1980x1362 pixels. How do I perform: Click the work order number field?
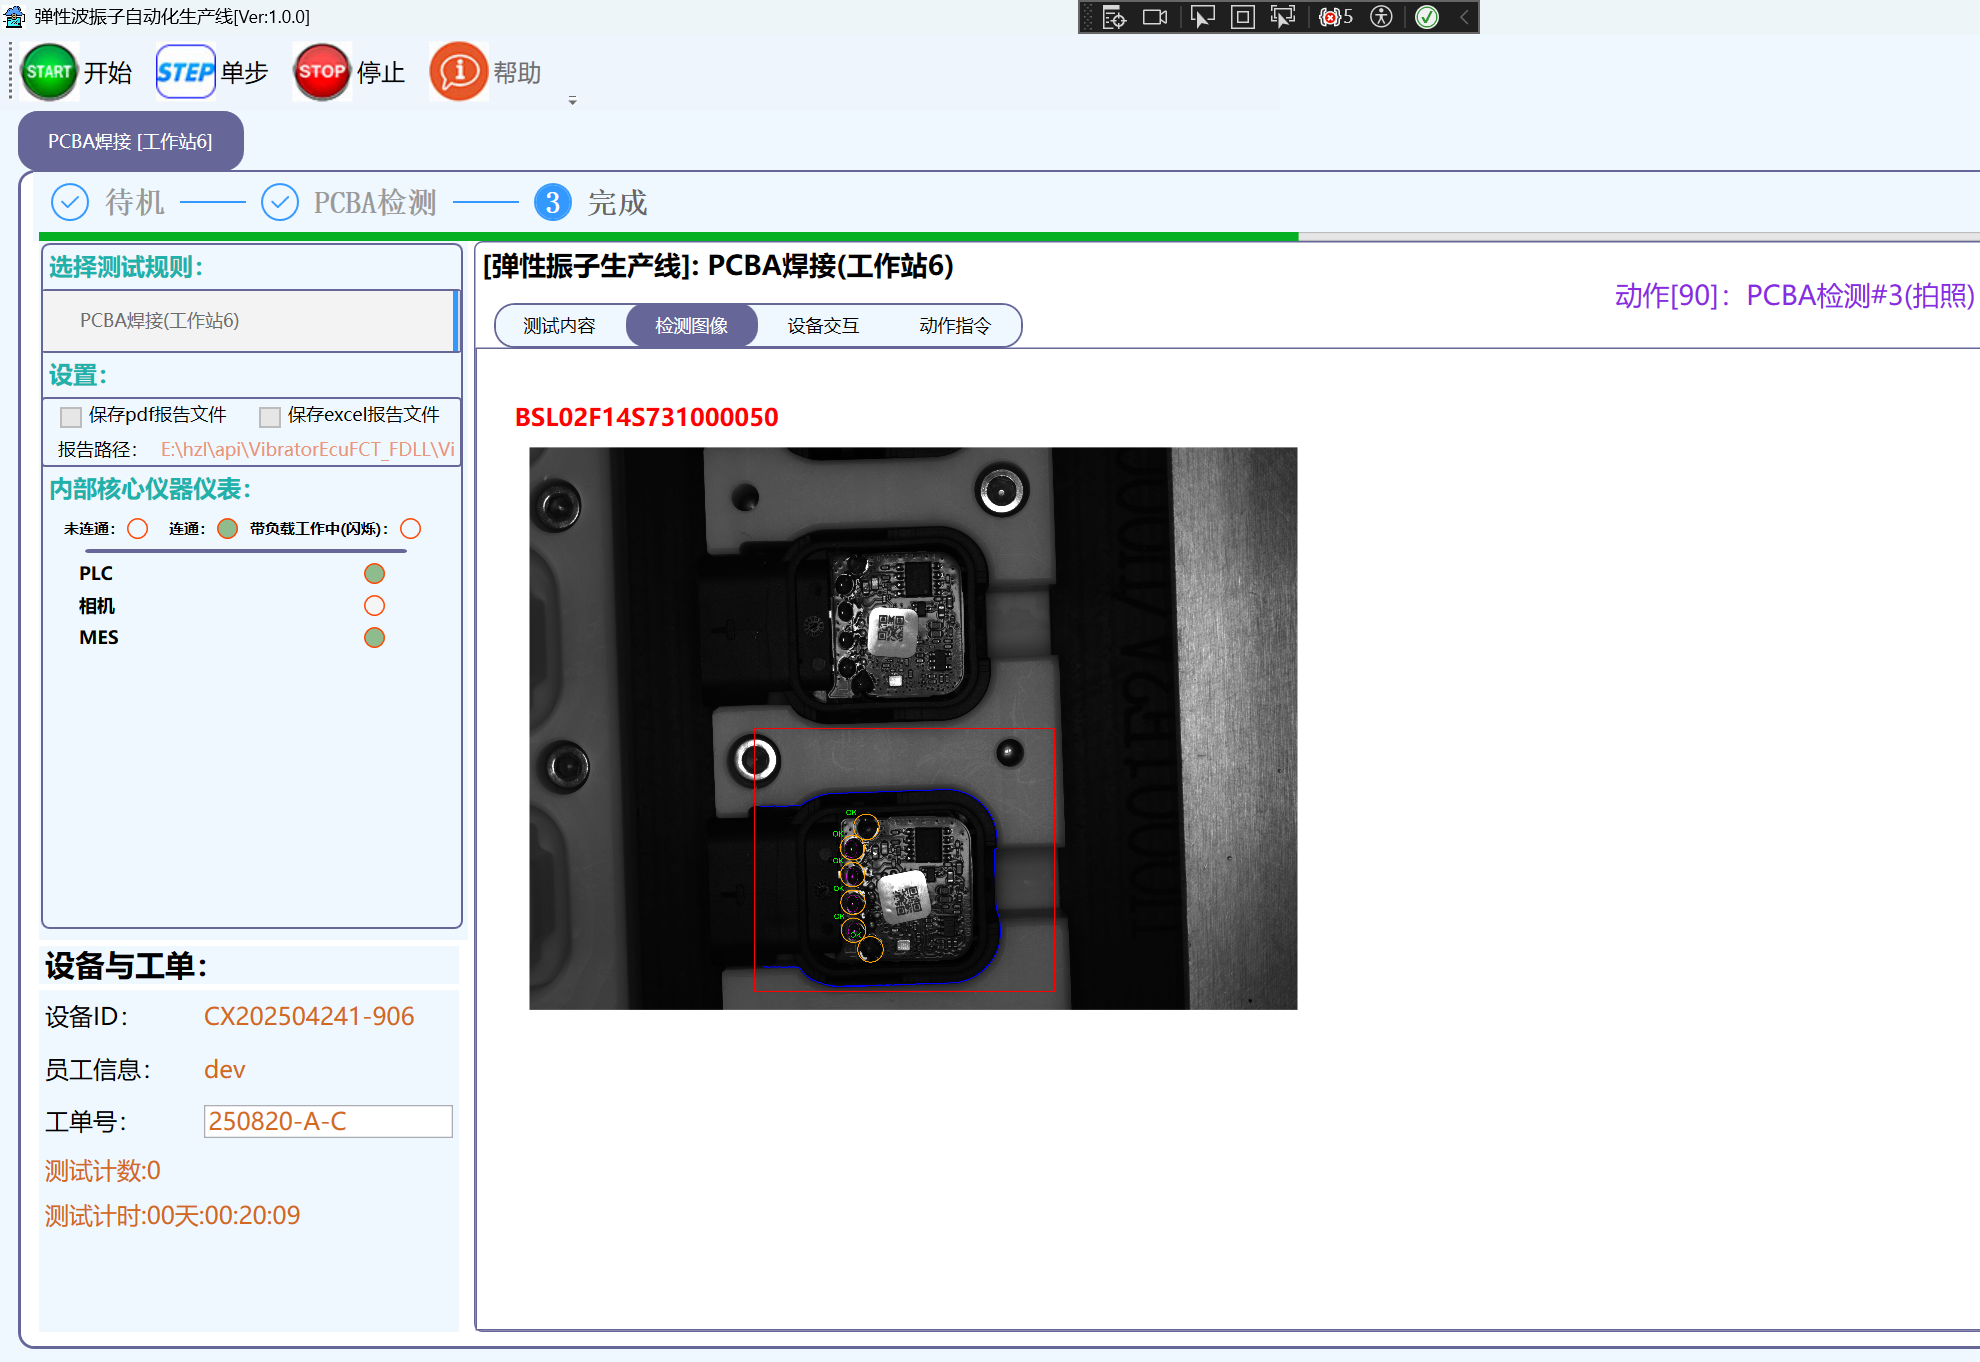pyautogui.click(x=328, y=1121)
